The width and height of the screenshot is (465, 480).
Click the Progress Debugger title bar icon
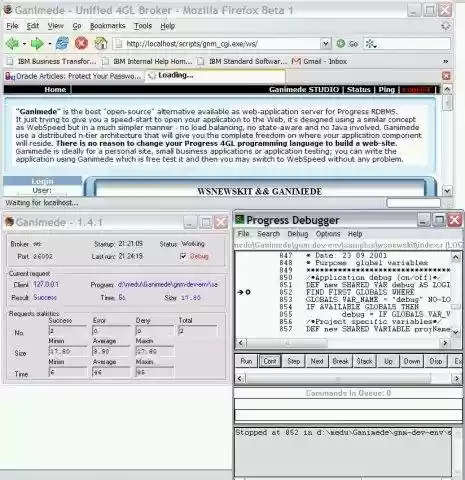(240, 220)
